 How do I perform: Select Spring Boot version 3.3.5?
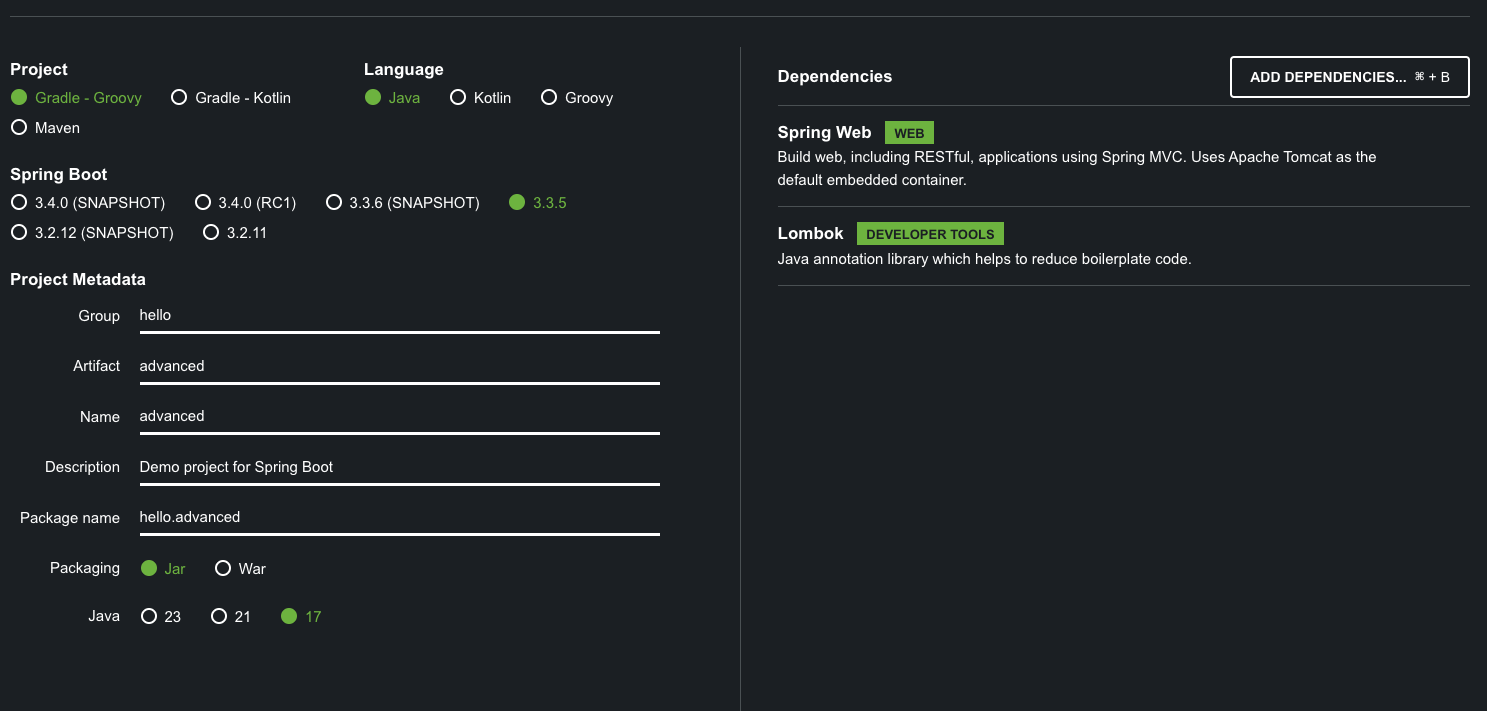538,203
